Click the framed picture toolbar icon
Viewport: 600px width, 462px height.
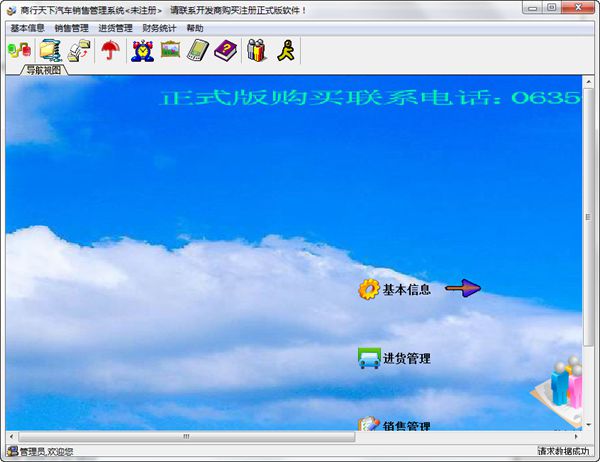[170, 49]
